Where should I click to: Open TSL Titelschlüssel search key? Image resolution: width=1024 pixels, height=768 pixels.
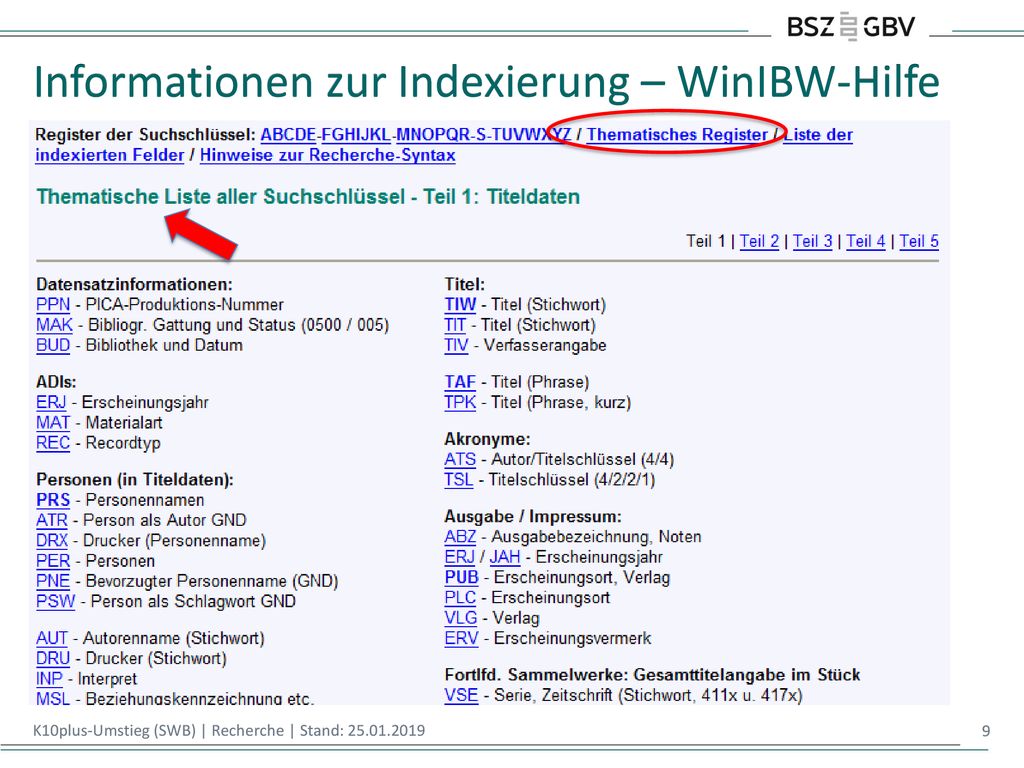pyautogui.click(x=458, y=479)
